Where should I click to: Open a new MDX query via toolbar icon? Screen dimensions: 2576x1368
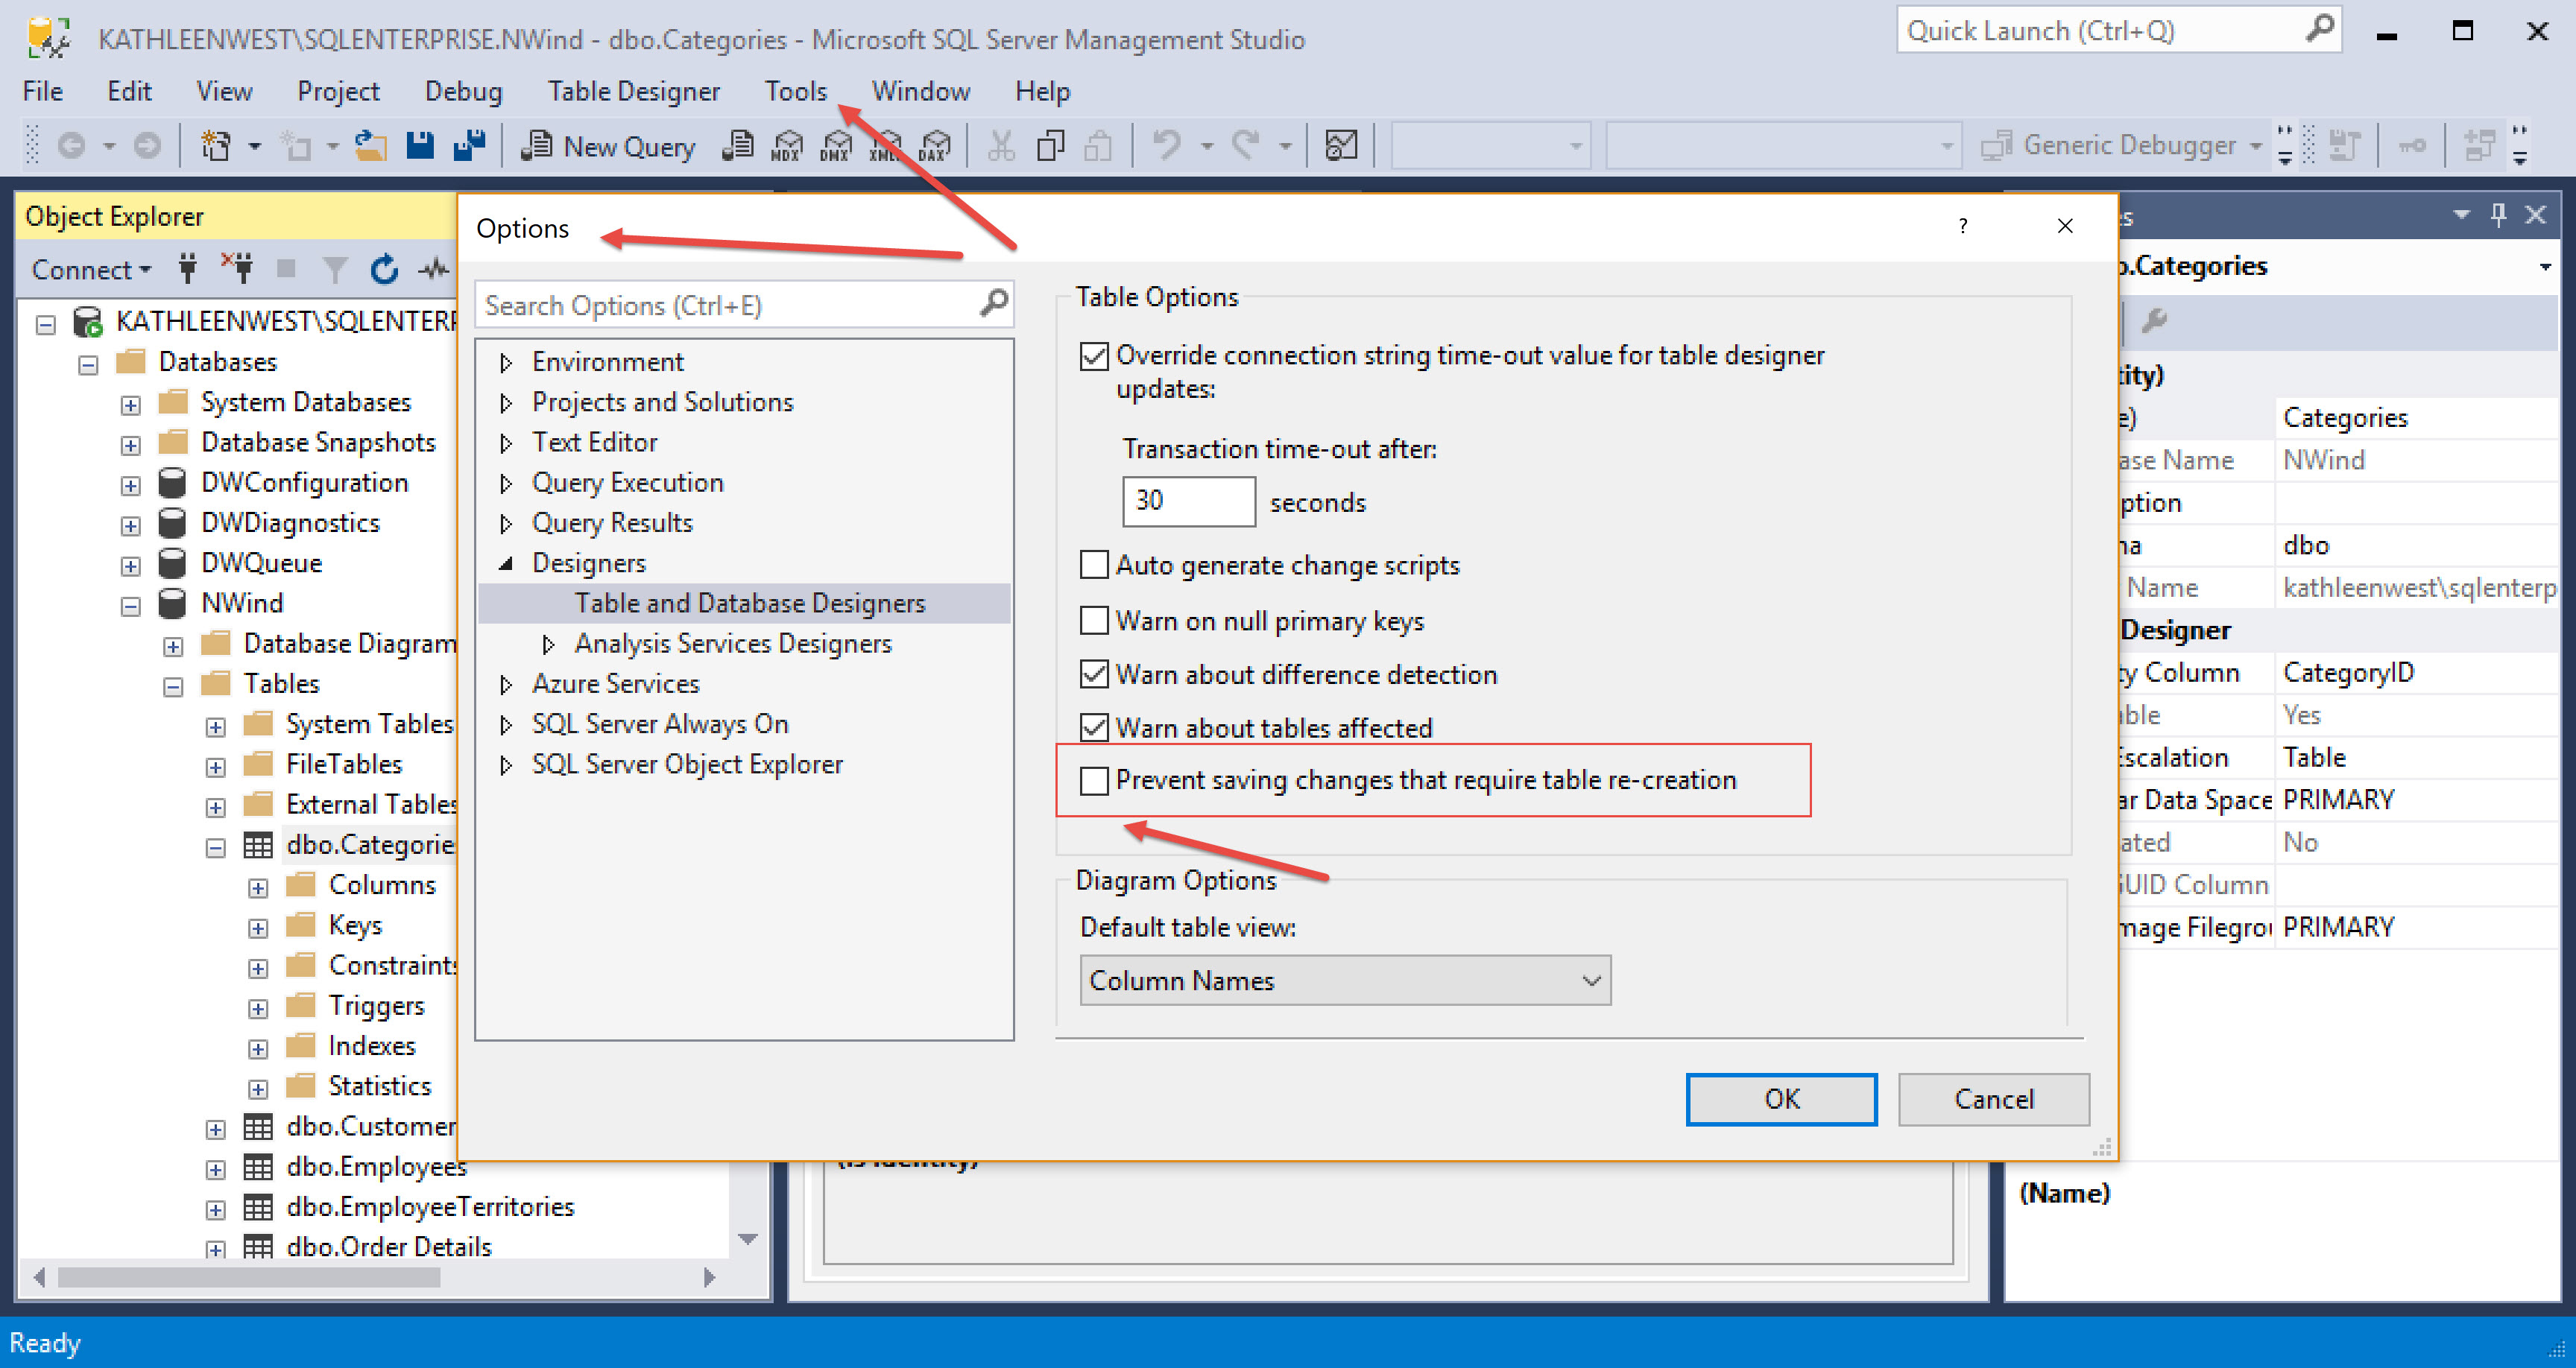(x=787, y=146)
